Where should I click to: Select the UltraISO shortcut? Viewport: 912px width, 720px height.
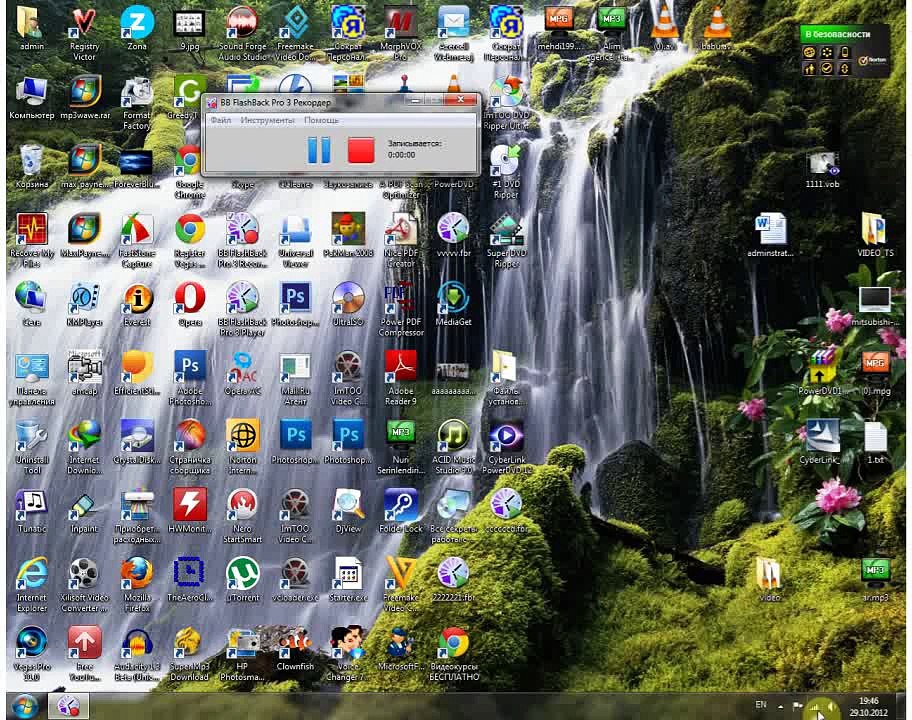[x=348, y=305]
